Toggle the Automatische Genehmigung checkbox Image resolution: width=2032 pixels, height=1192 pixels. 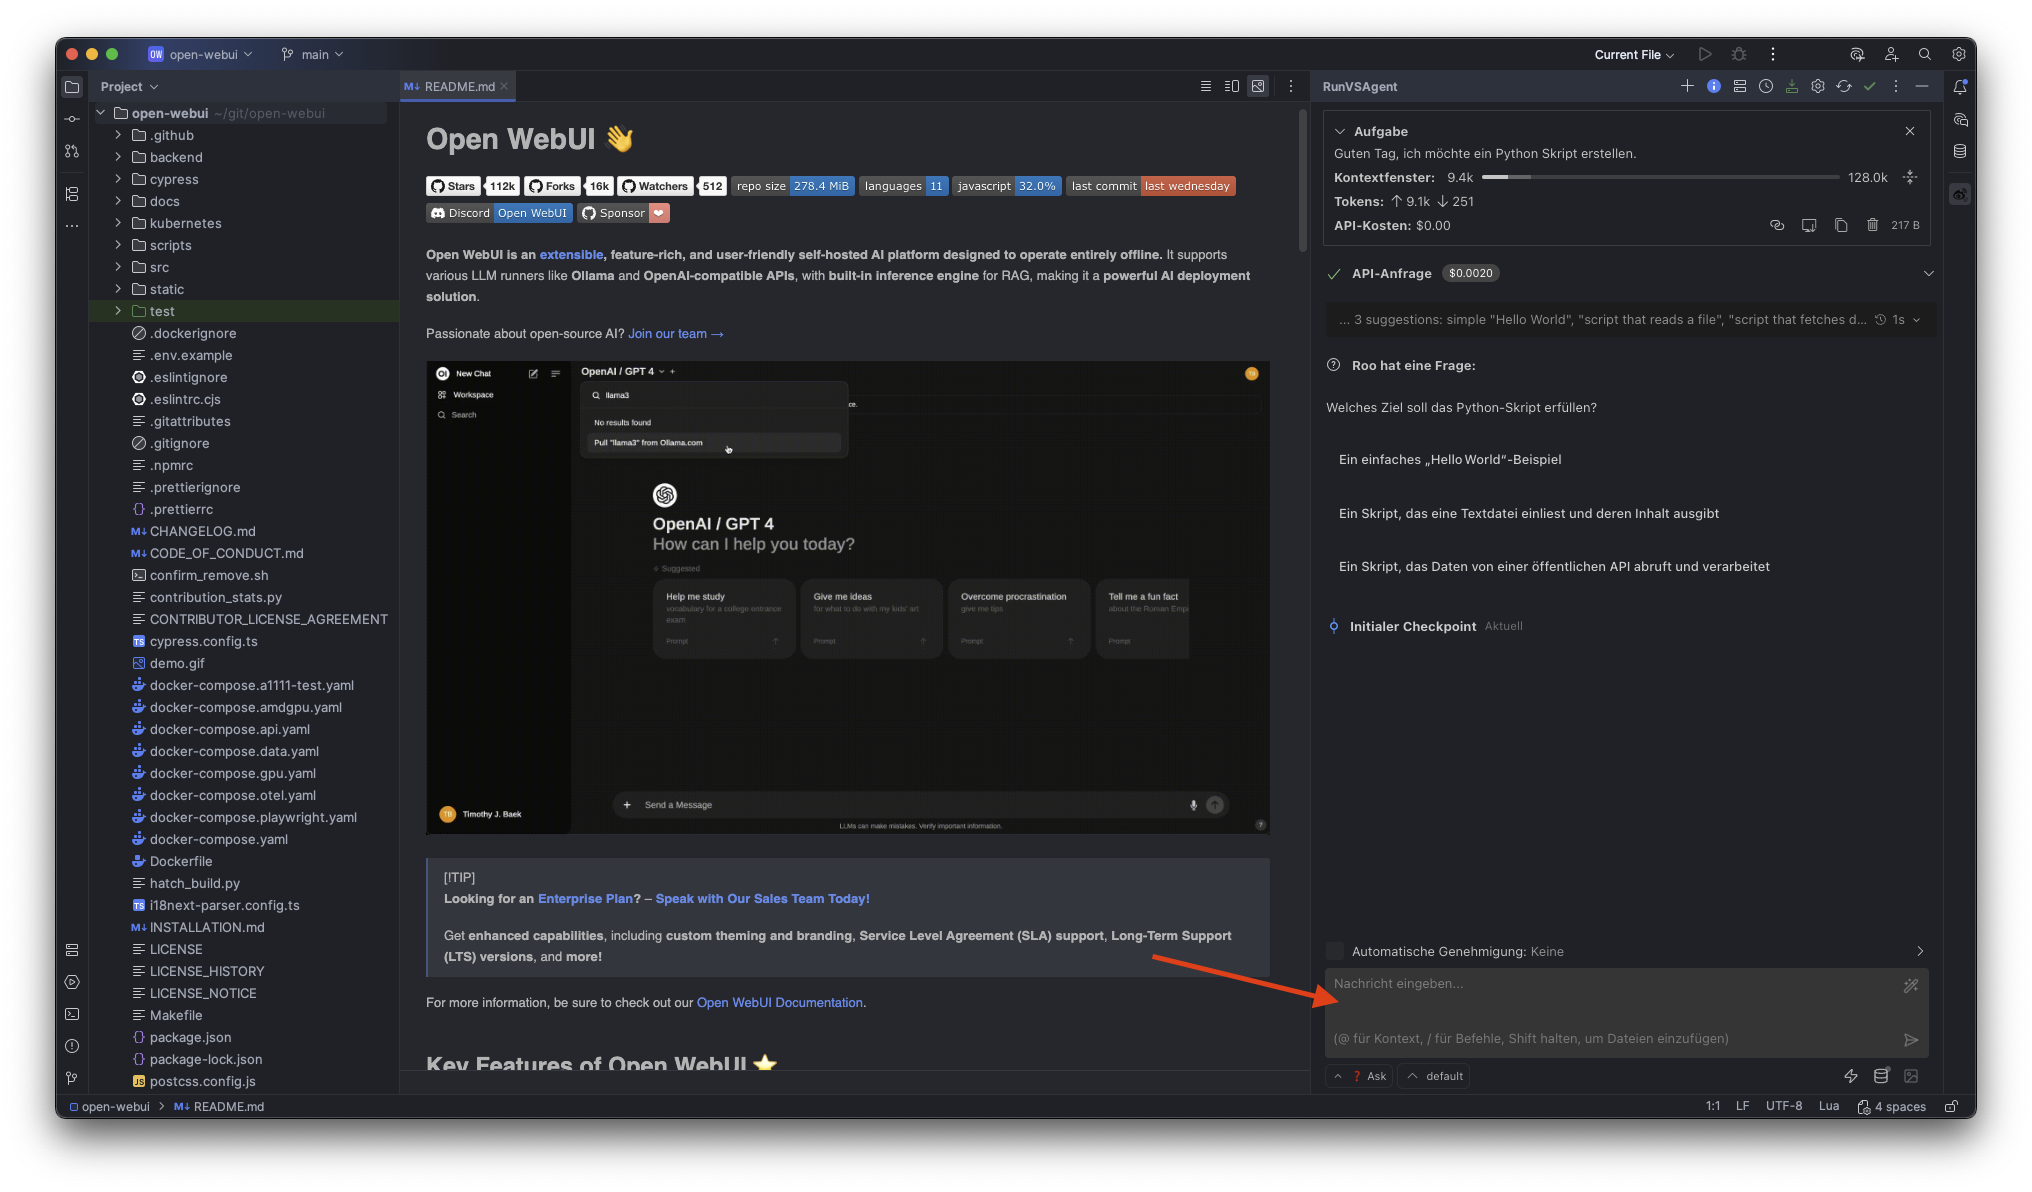(1335, 951)
